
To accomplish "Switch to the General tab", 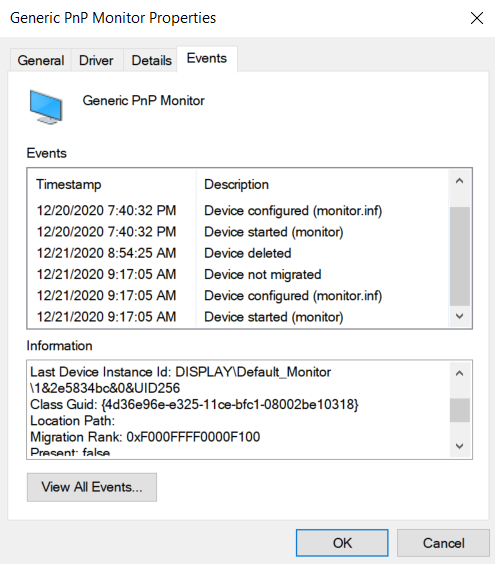I will coord(41,60).
